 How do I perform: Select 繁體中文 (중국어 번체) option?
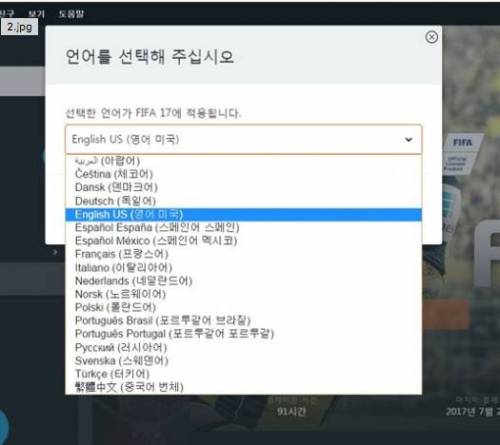pyautogui.click(x=243, y=387)
